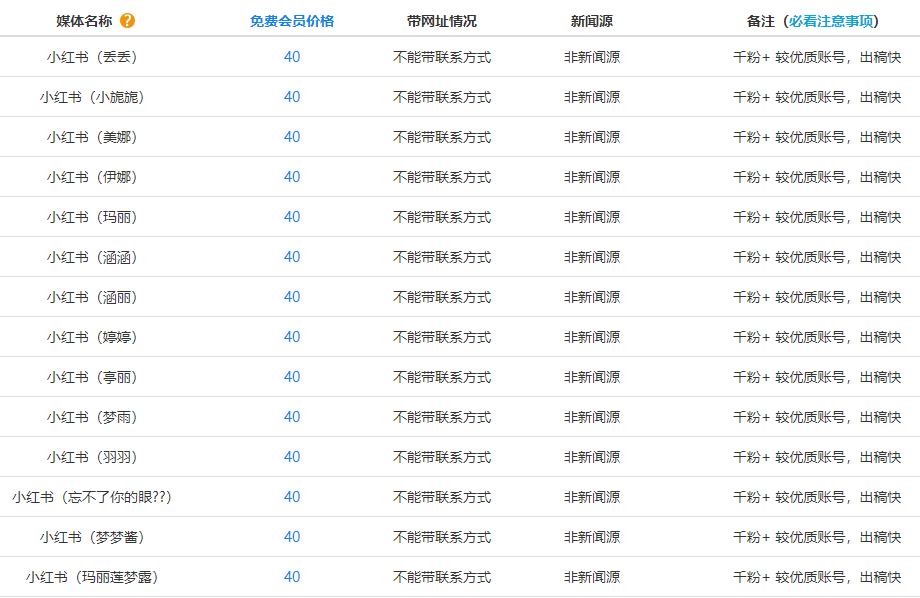
Task: Click 不能带联系方式 in 玛丽 row
Action: tap(442, 217)
